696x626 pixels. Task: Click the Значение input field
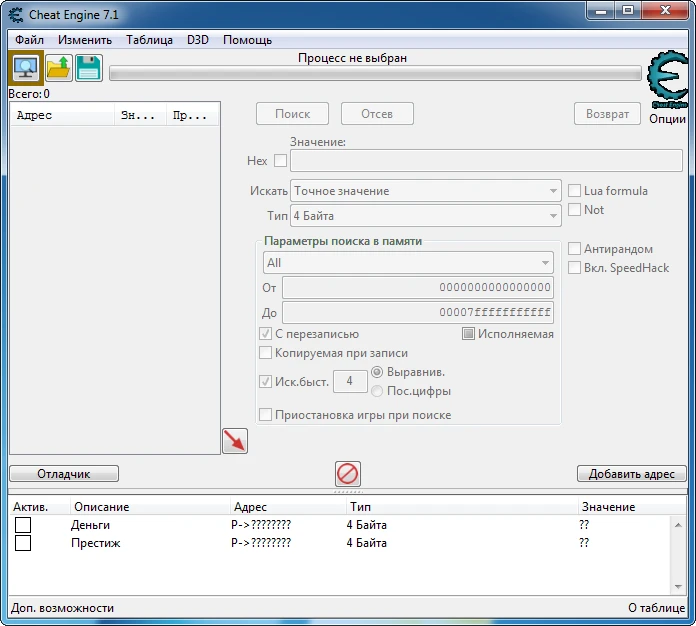pyautogui.click(x=486, y=160)
